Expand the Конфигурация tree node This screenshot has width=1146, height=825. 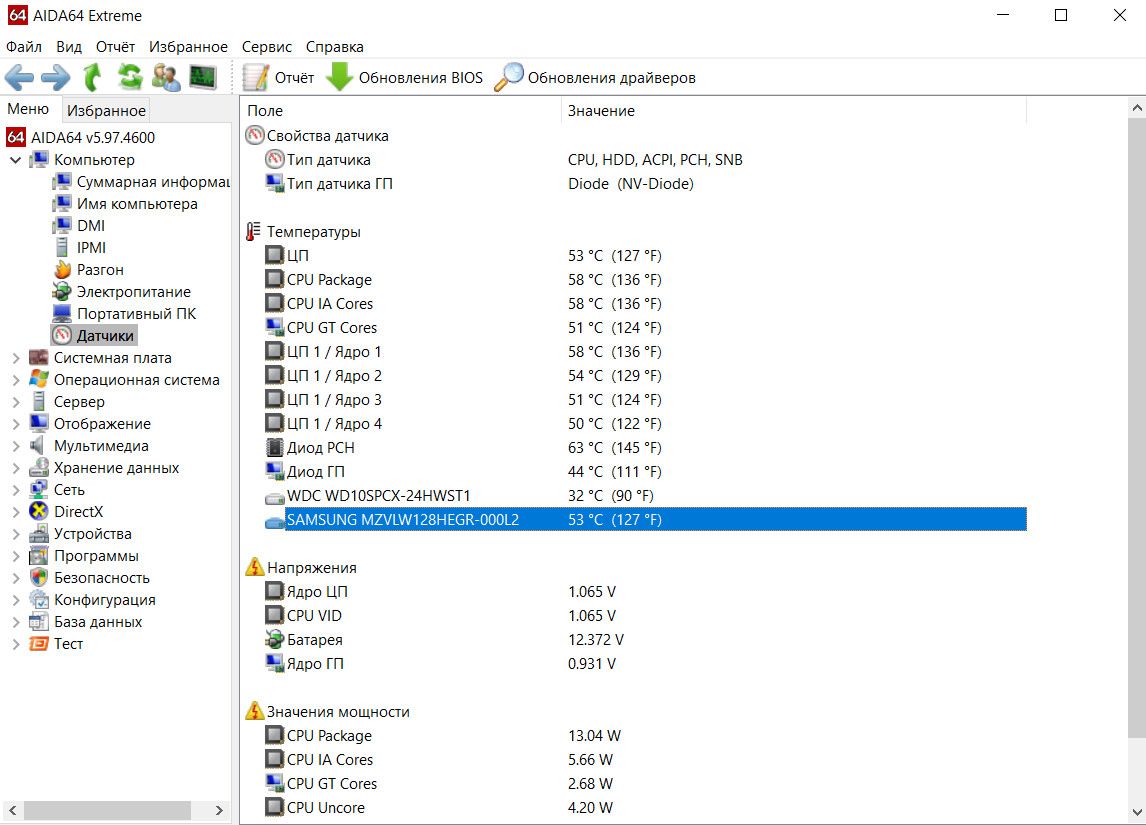15,600
